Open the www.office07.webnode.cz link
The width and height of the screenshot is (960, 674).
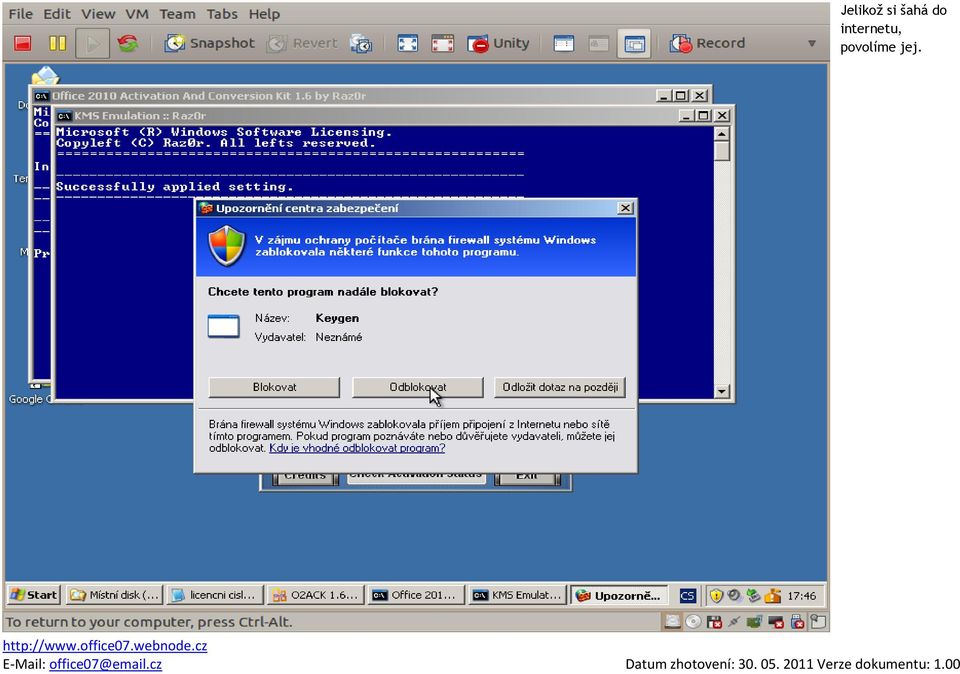[x=105, y=645]
